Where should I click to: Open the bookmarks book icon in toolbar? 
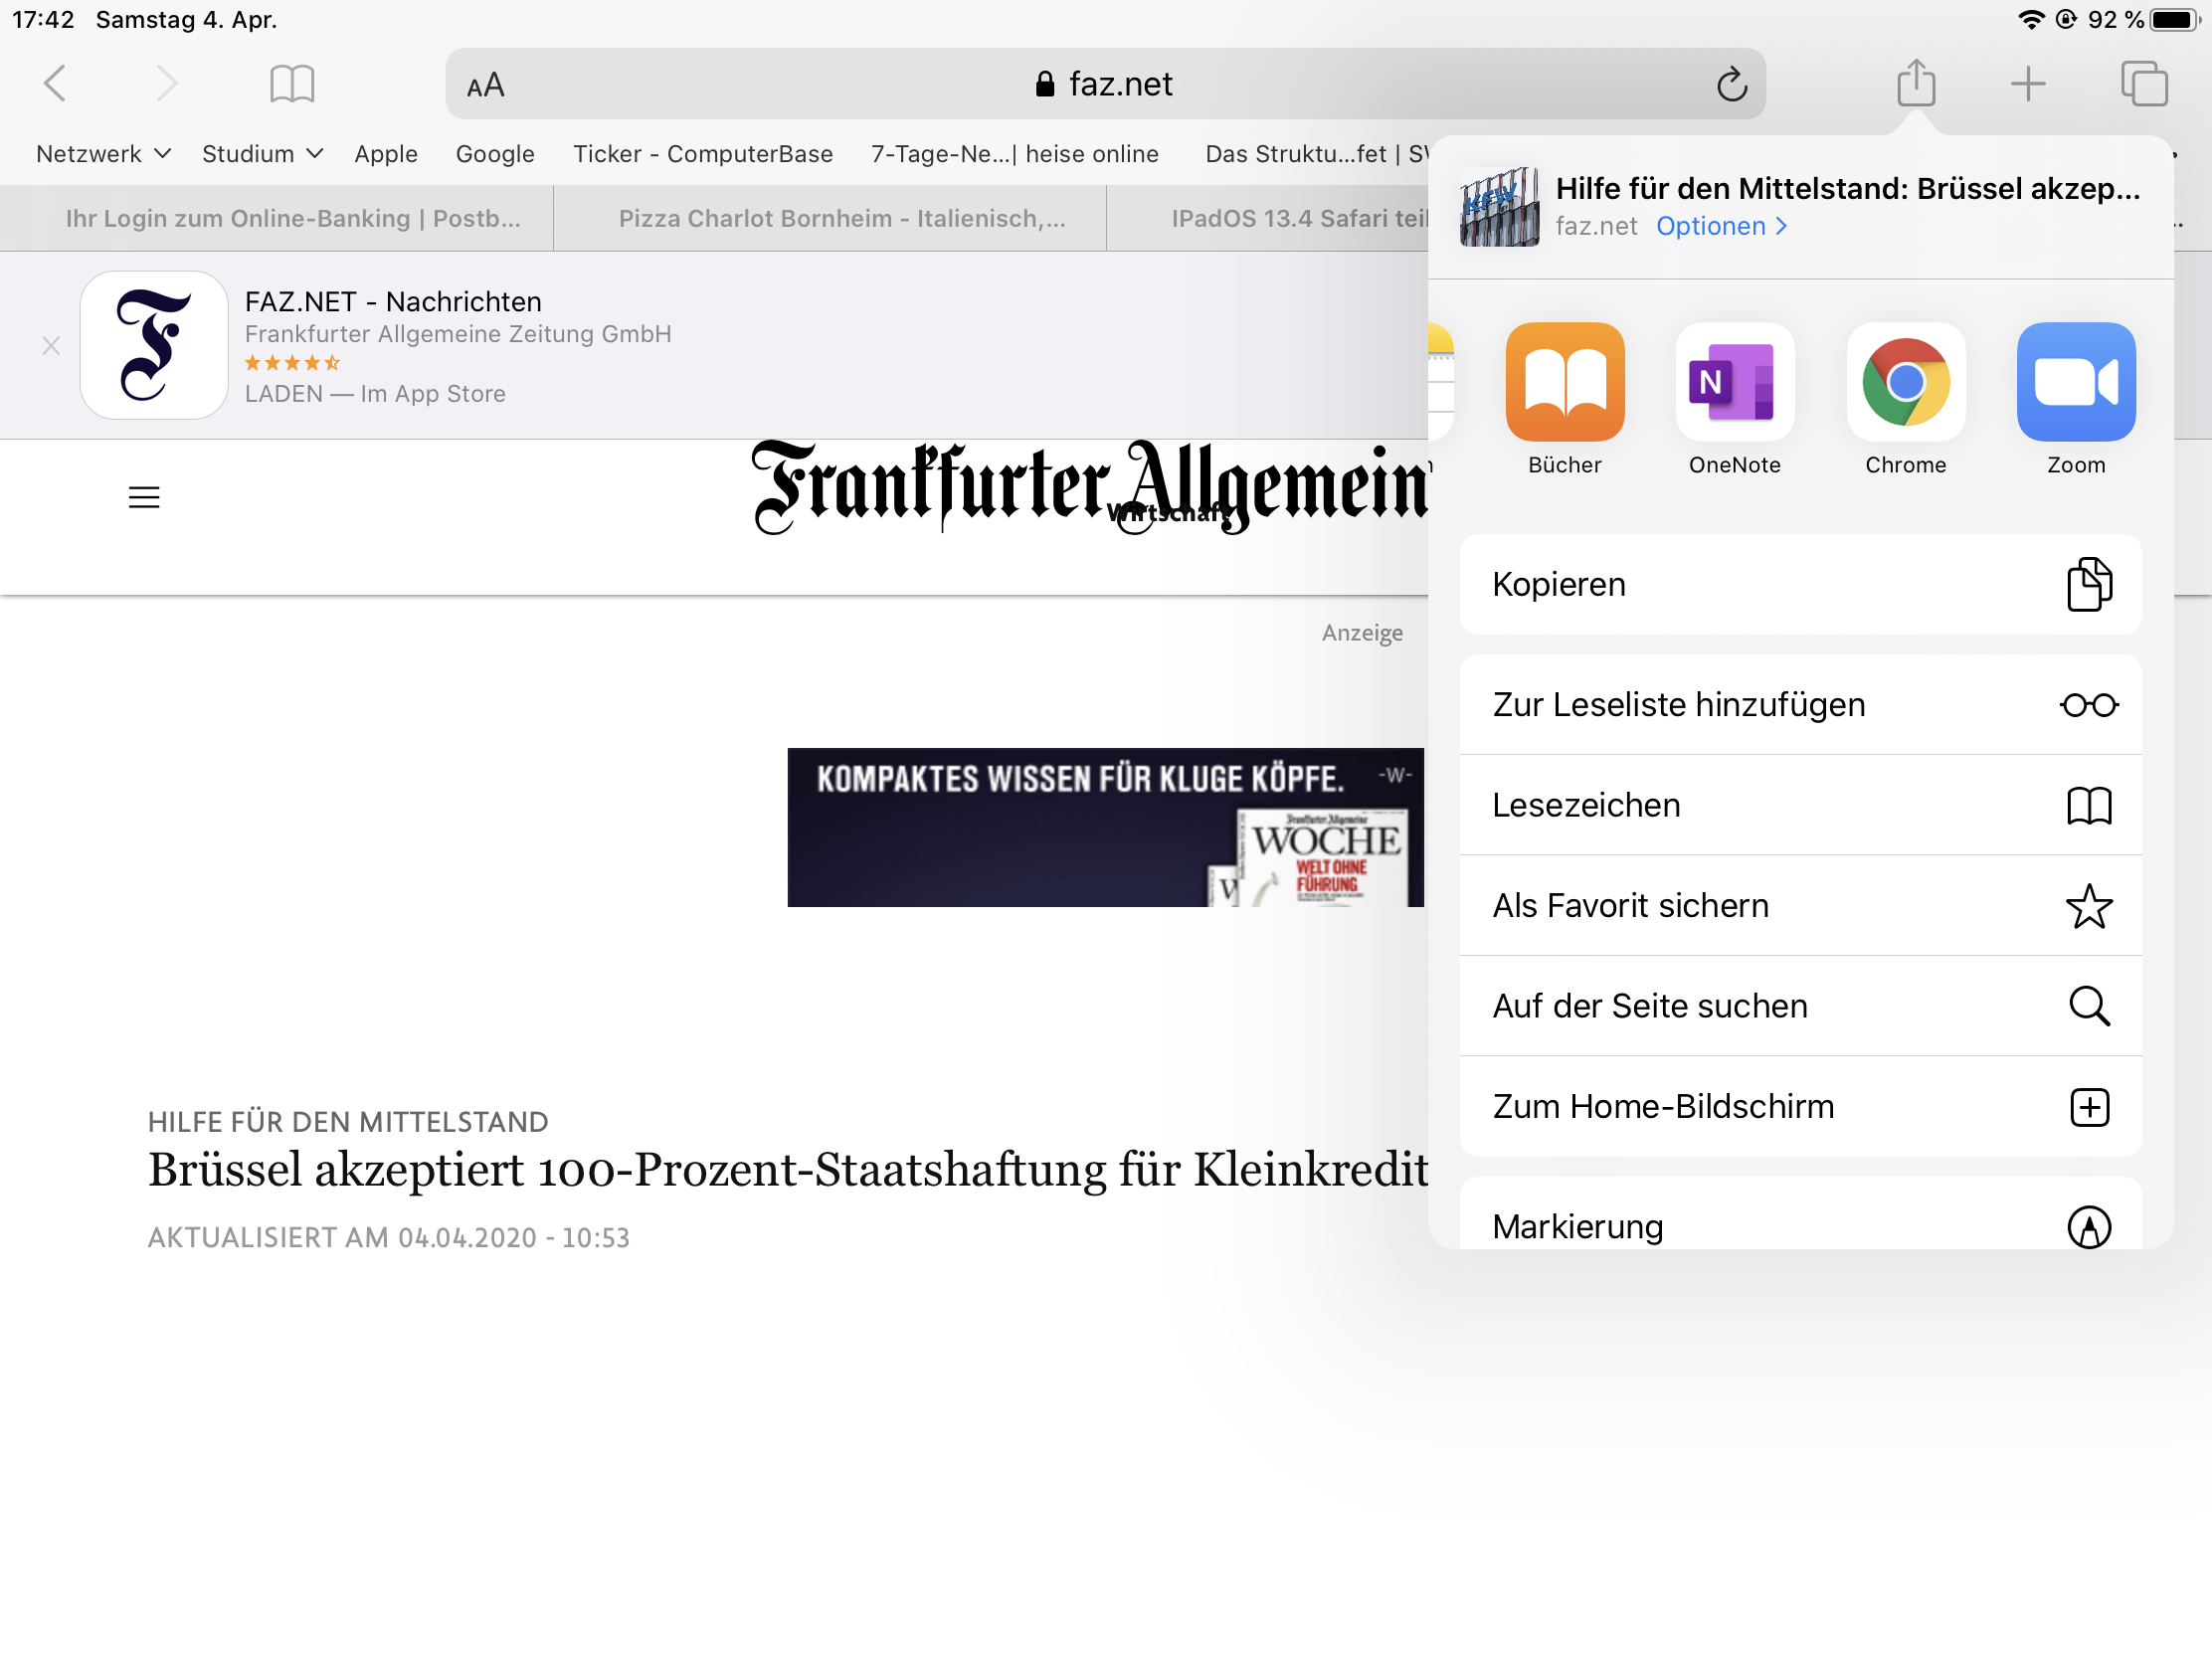click(x=292, y=84)
